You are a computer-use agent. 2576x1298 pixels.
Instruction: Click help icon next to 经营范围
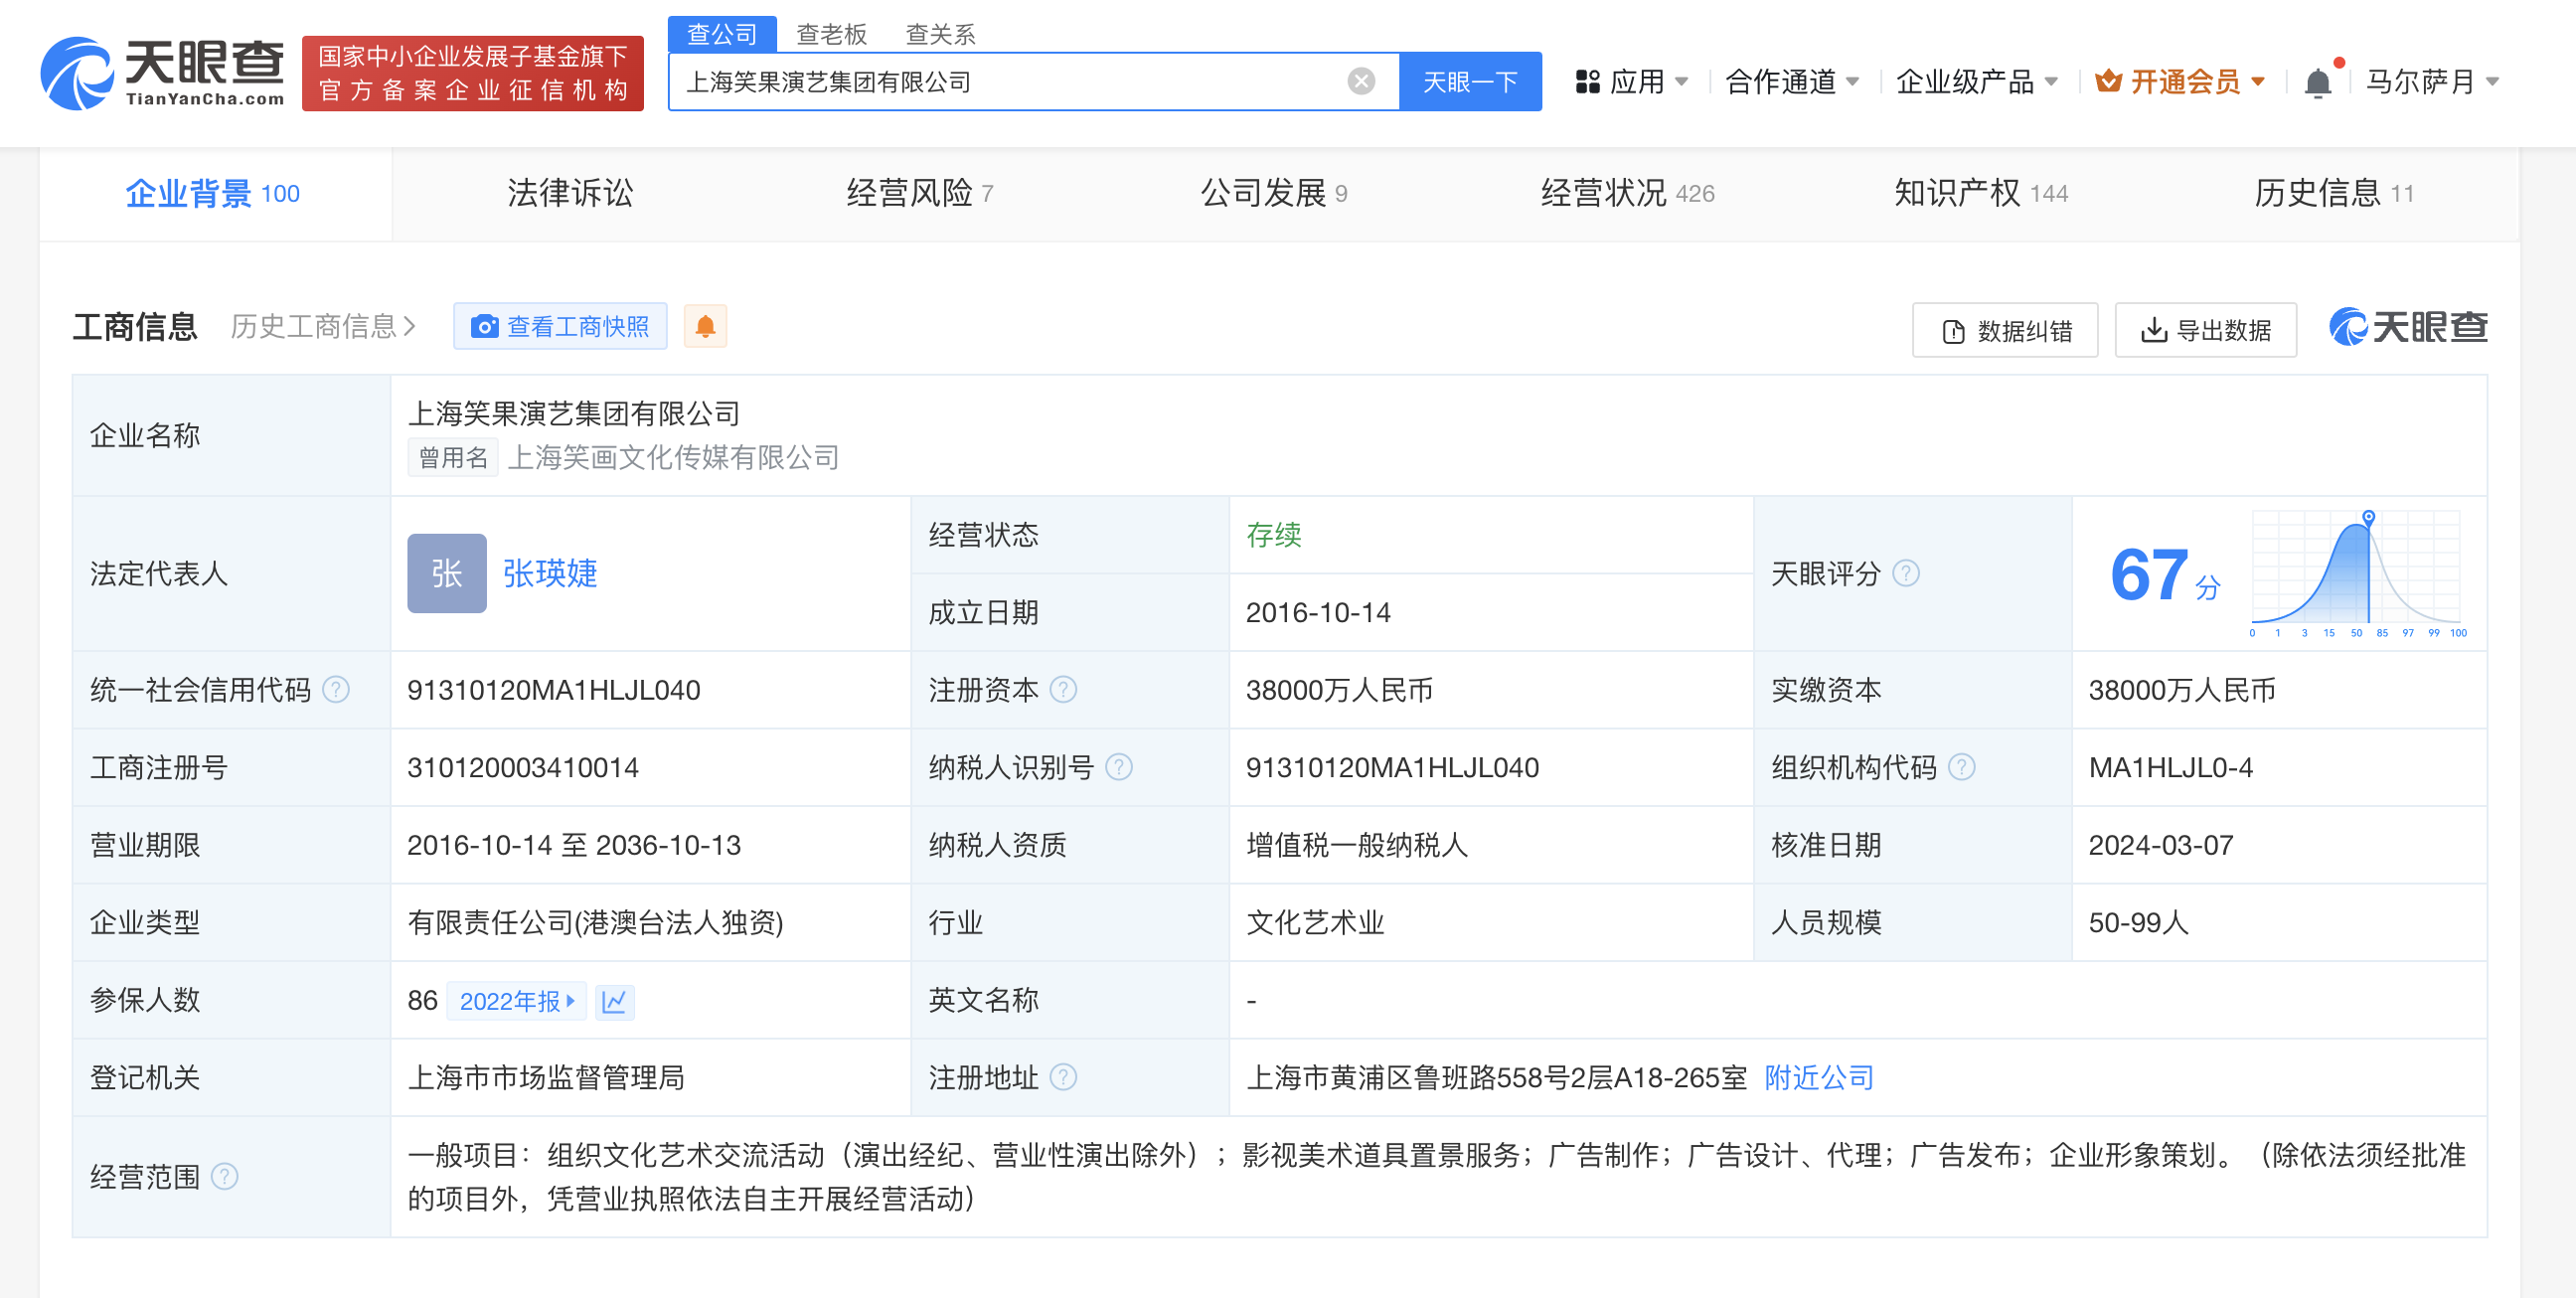225,1176
